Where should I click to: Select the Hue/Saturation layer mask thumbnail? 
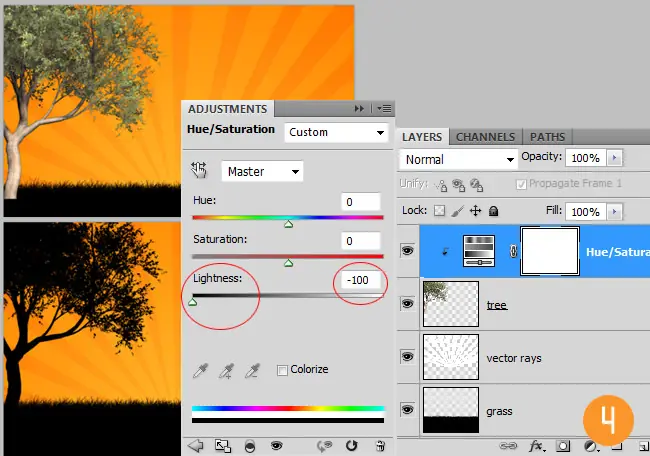point(550,251)
